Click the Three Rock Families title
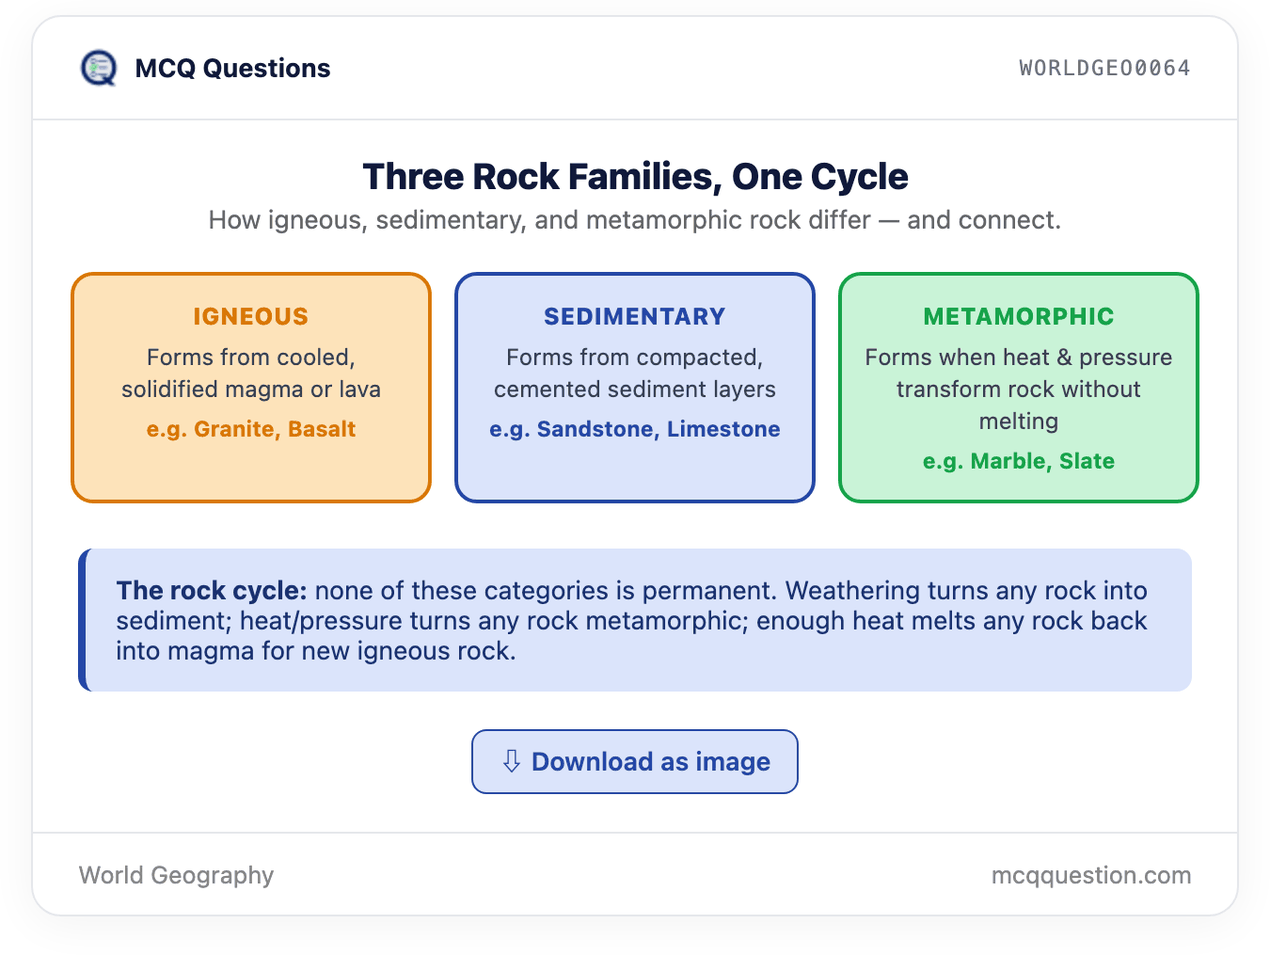The width and height of the screenshot is (1270, 955). 635,177
